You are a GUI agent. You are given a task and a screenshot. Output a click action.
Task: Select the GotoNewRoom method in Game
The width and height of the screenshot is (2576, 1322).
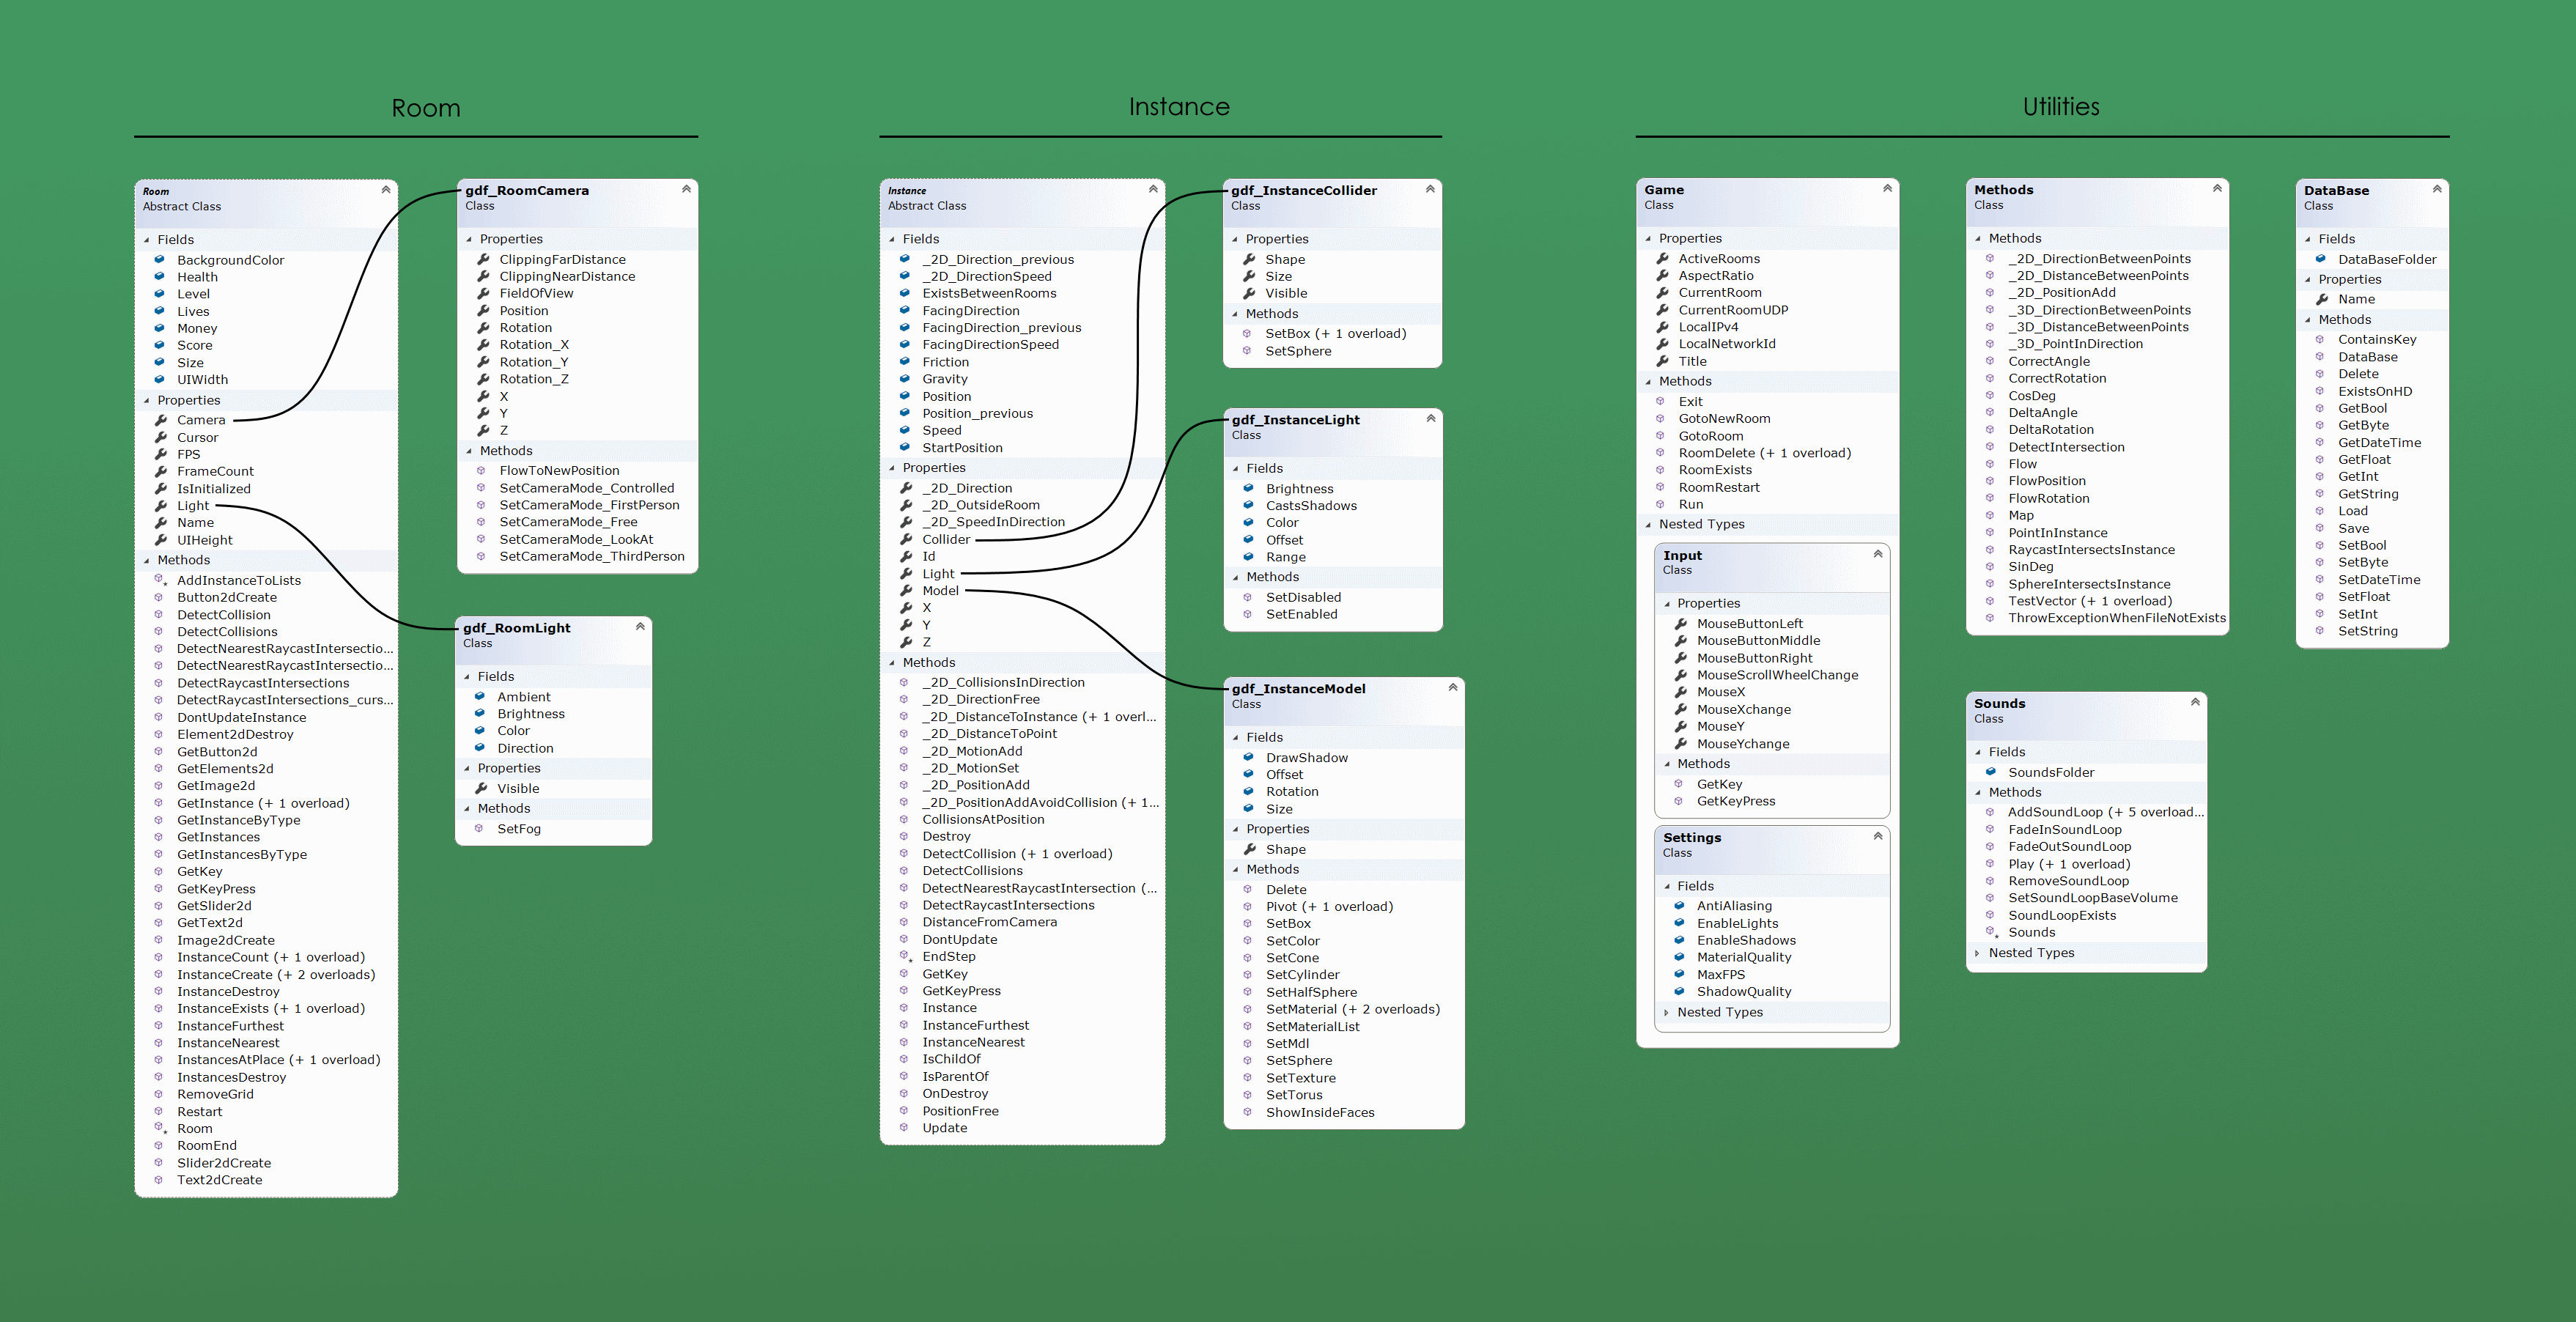coord(1724,419)
